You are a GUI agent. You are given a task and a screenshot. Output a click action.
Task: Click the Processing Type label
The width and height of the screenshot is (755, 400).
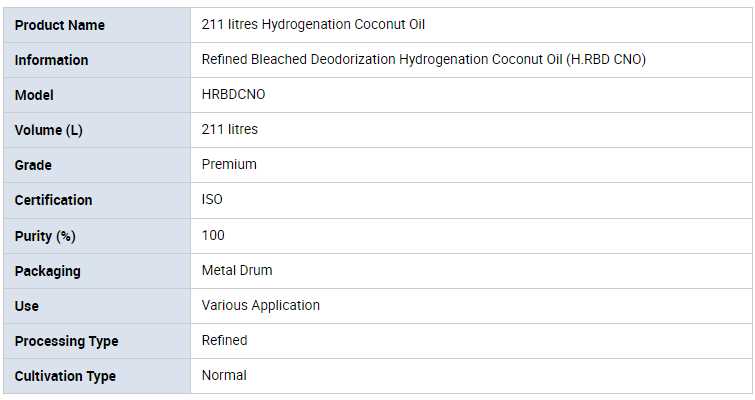tap(66, 341)
